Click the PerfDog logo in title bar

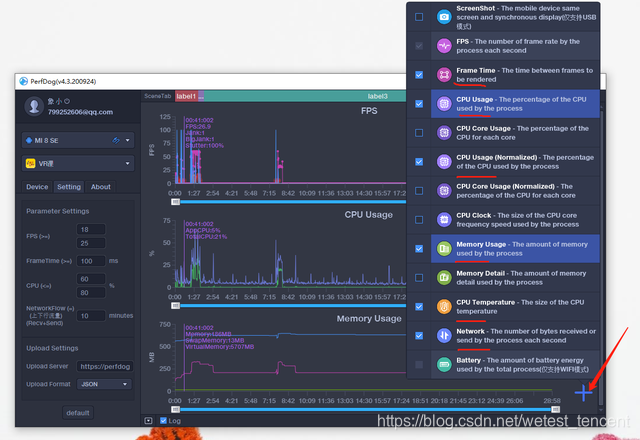(x=24, y=81)
